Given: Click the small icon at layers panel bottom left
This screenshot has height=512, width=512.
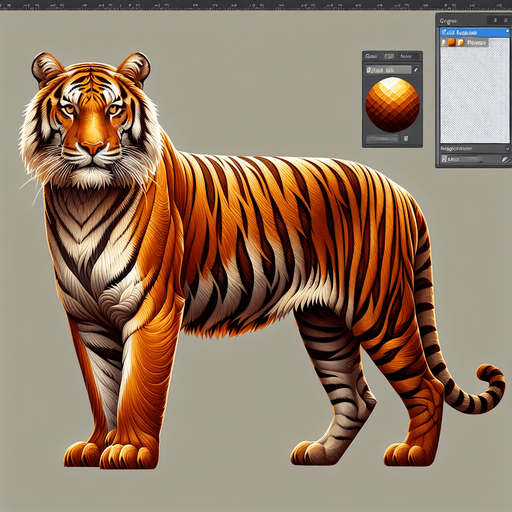Looking at the screenshot, I should pyautogui.click(x=444, y=159).
